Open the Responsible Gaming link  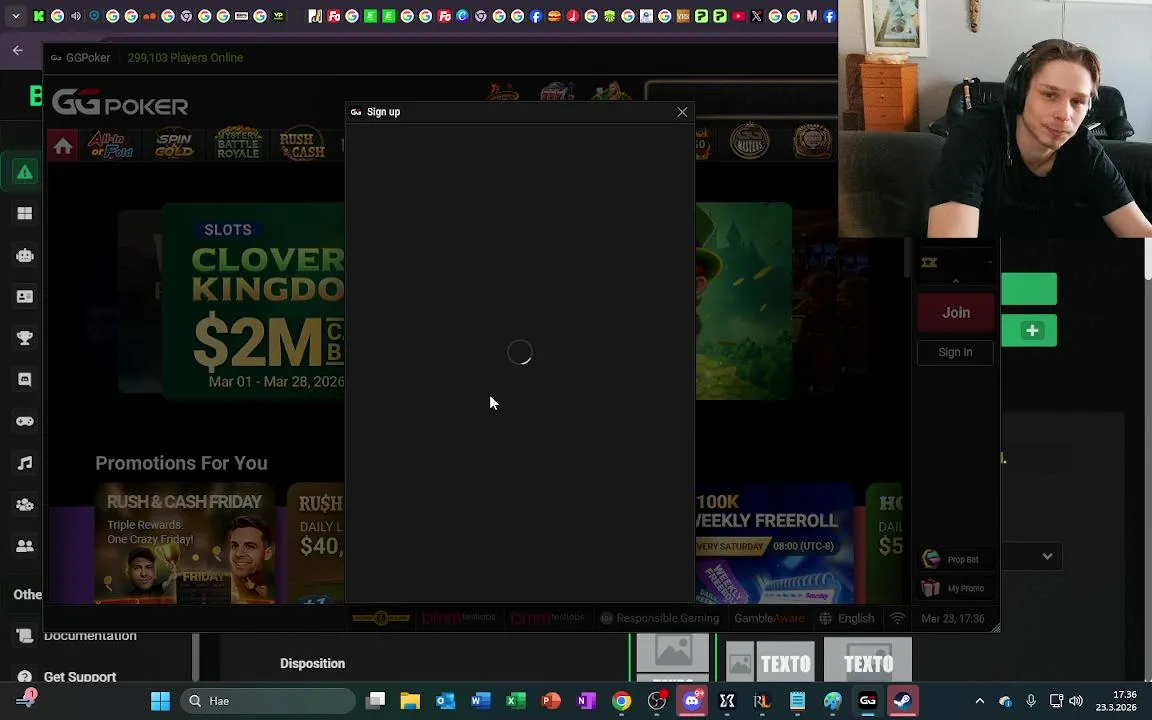click(660, 619)
